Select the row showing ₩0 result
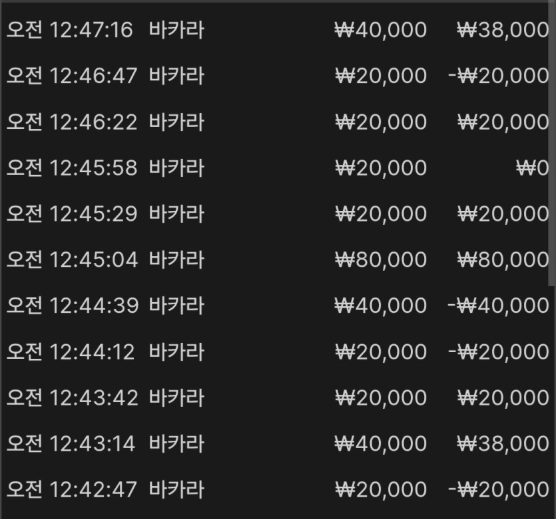Viewport: 556px width, 519px height. (x=277, y=168)
